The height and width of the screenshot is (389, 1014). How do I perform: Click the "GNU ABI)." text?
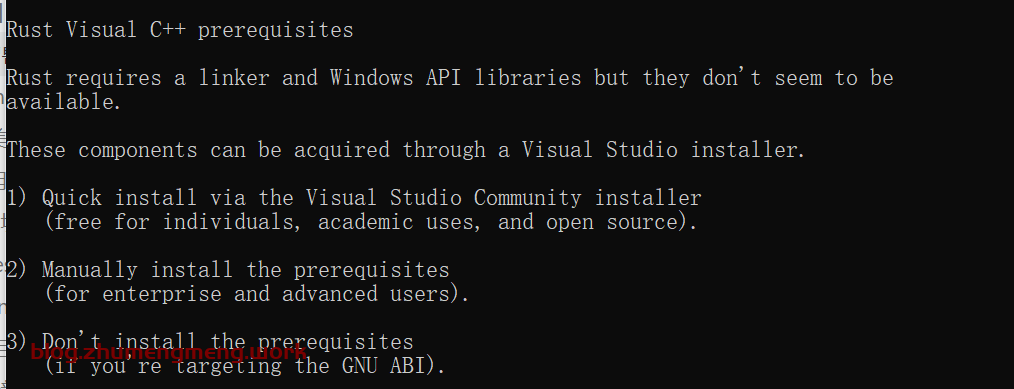click(393, 366)
